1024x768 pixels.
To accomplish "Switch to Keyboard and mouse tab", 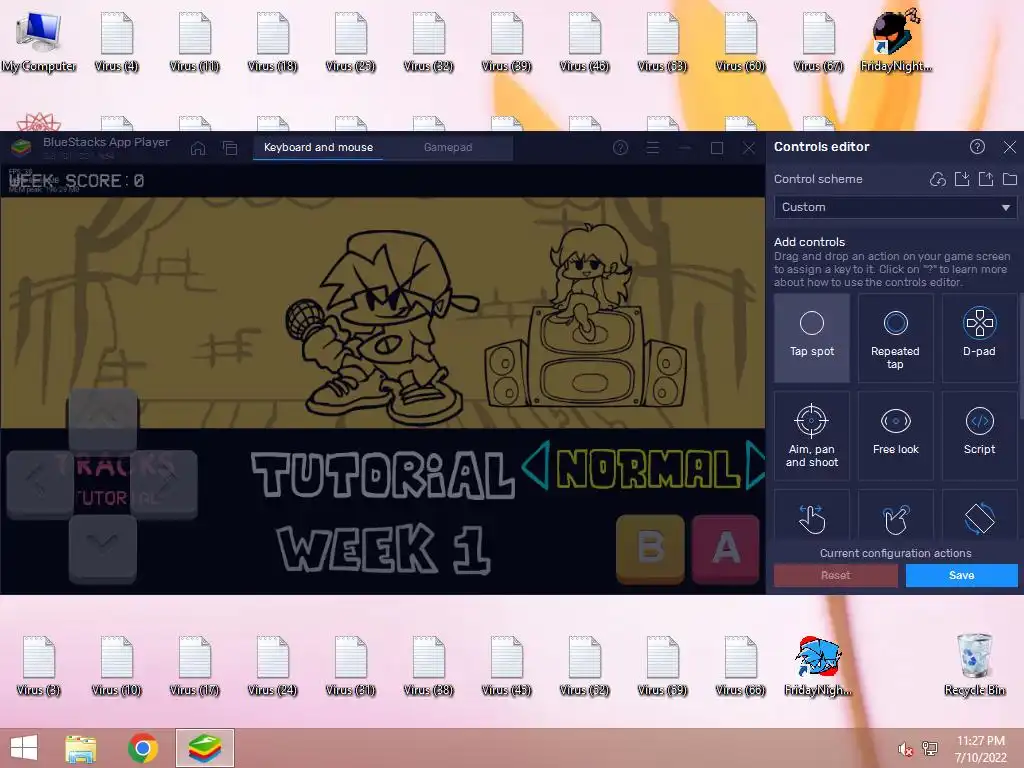I will [318, 148].
